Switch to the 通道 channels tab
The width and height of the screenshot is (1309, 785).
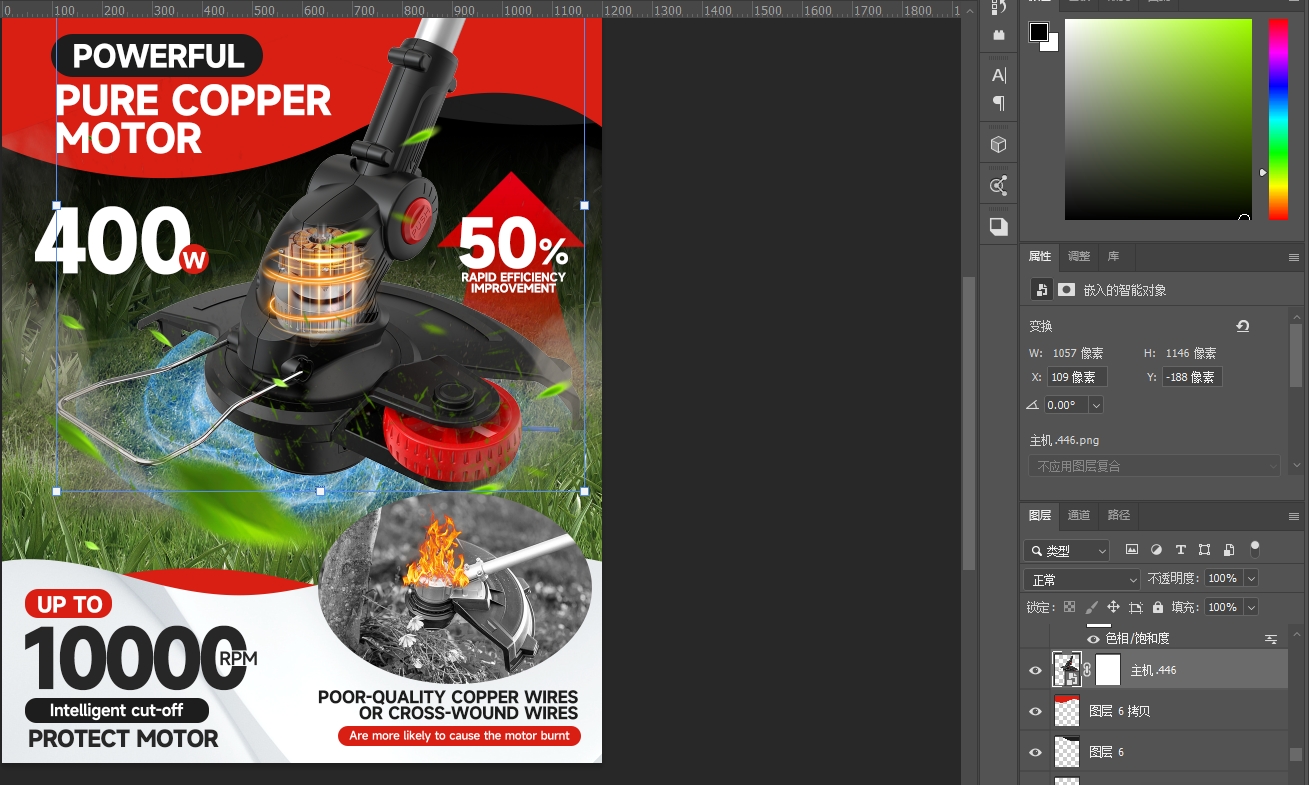click(x=1079, y=515)
